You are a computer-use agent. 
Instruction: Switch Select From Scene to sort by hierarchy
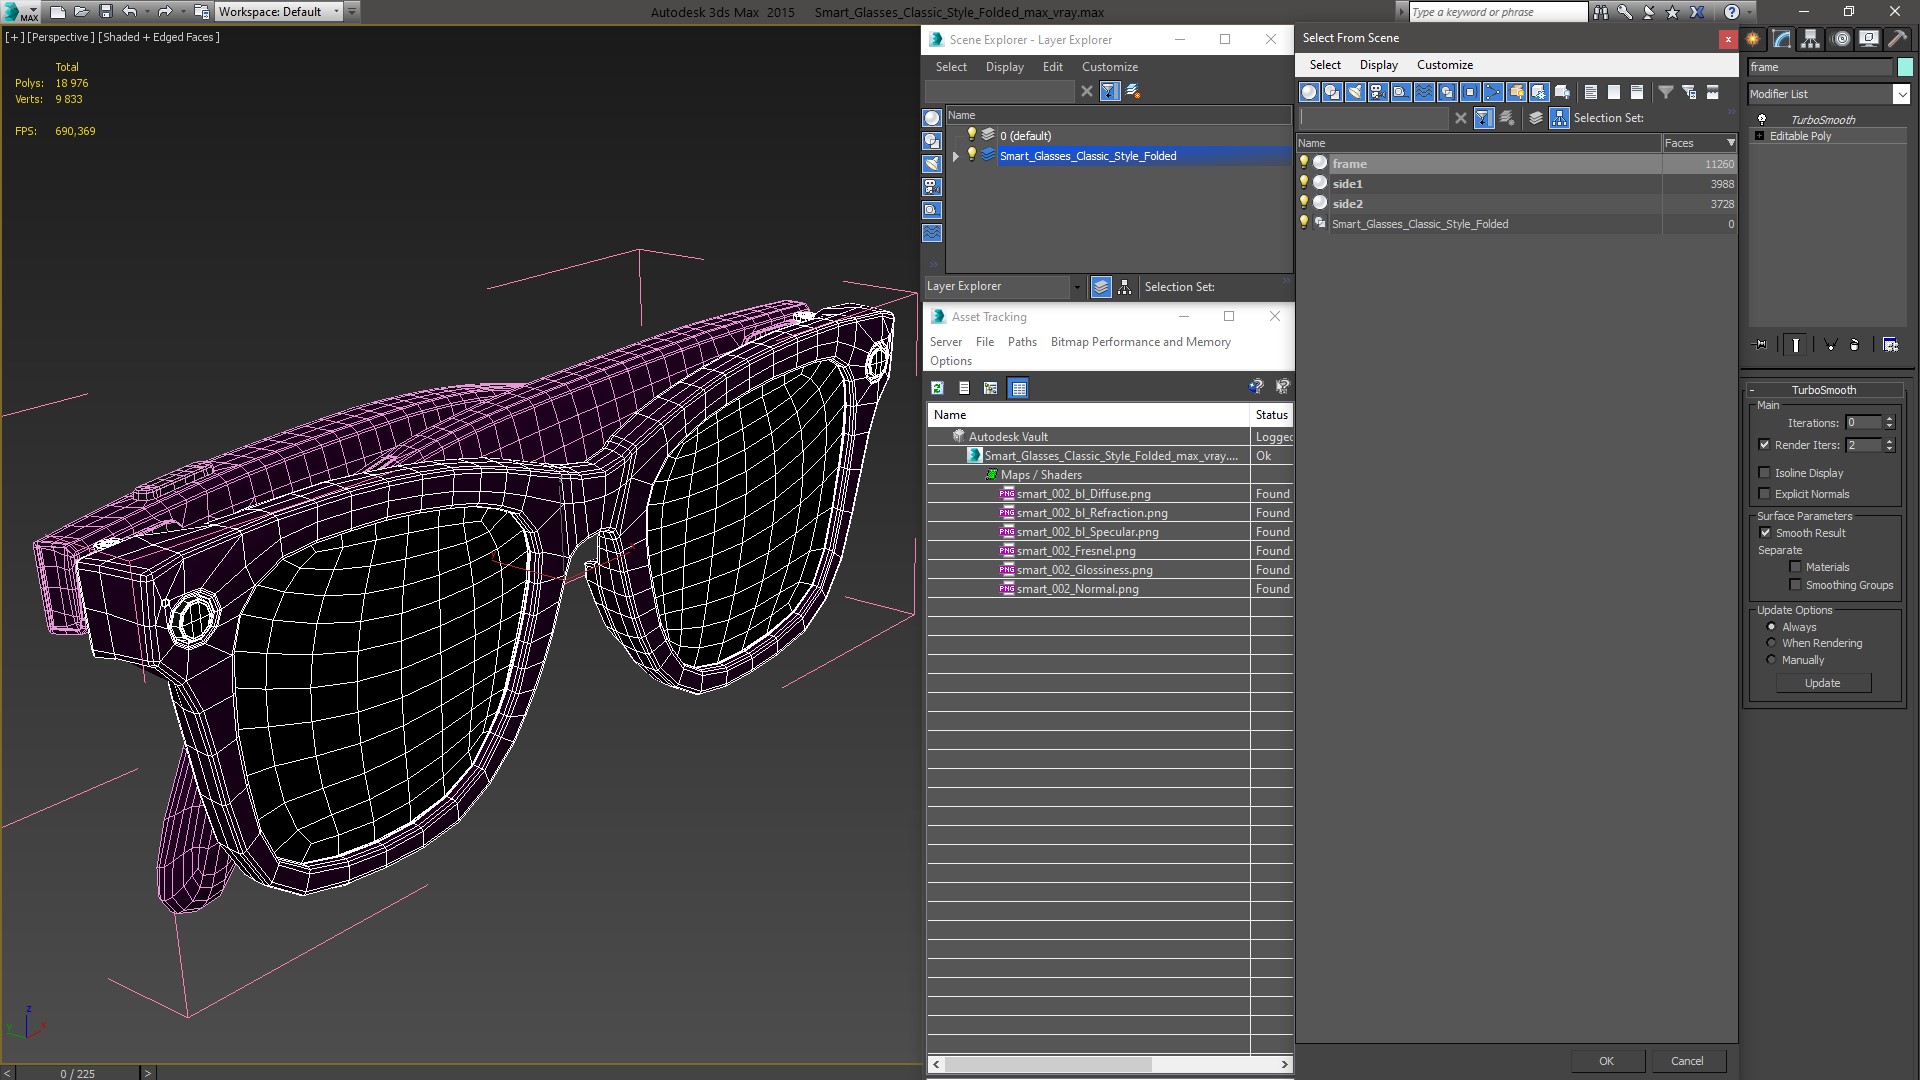1559,118
